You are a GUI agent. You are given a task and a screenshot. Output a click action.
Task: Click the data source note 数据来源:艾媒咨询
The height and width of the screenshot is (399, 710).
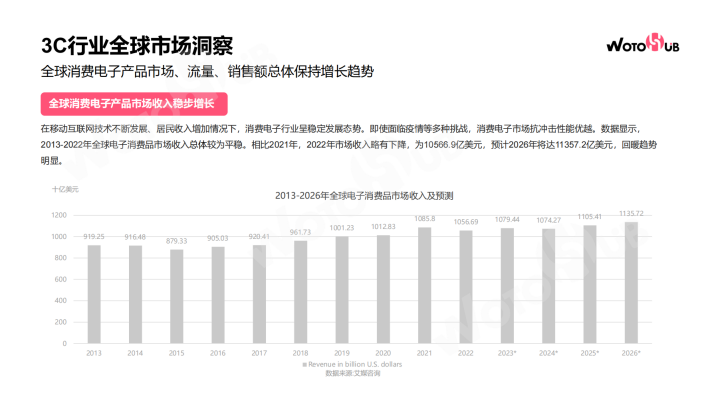(353, 373)
